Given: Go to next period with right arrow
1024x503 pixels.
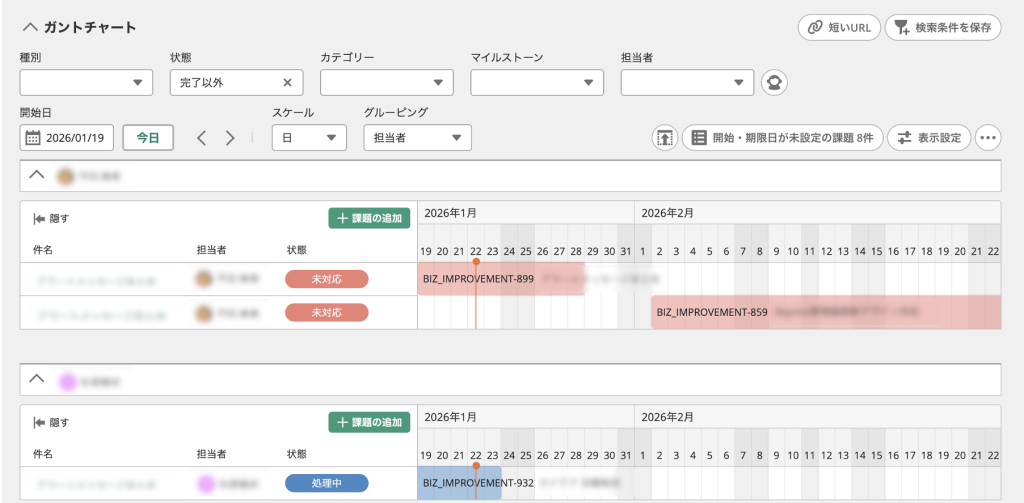Looking at the screenshot, I should click(x=230, y=138).
